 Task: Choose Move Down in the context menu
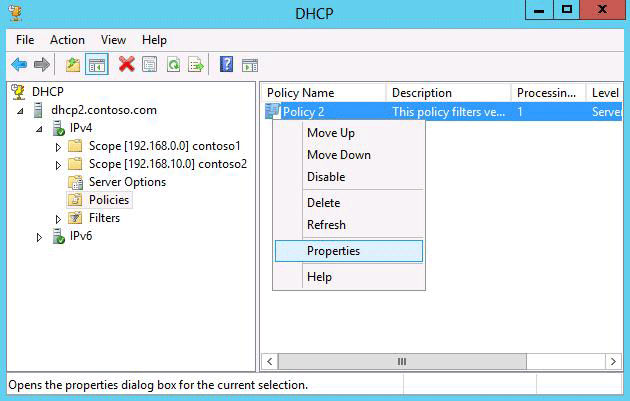tap(338, 155)
